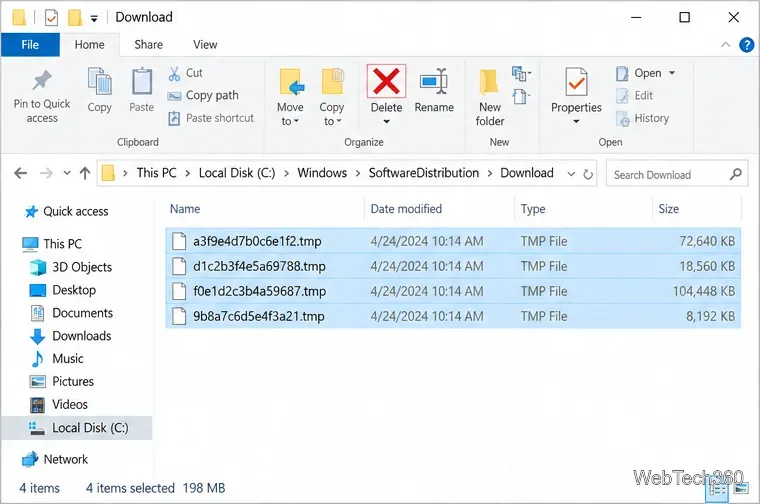The width and height of the screenshot is (760, 504).
Task: Collapse the ribbon with the chevron
Action: [x=726, y=45]
